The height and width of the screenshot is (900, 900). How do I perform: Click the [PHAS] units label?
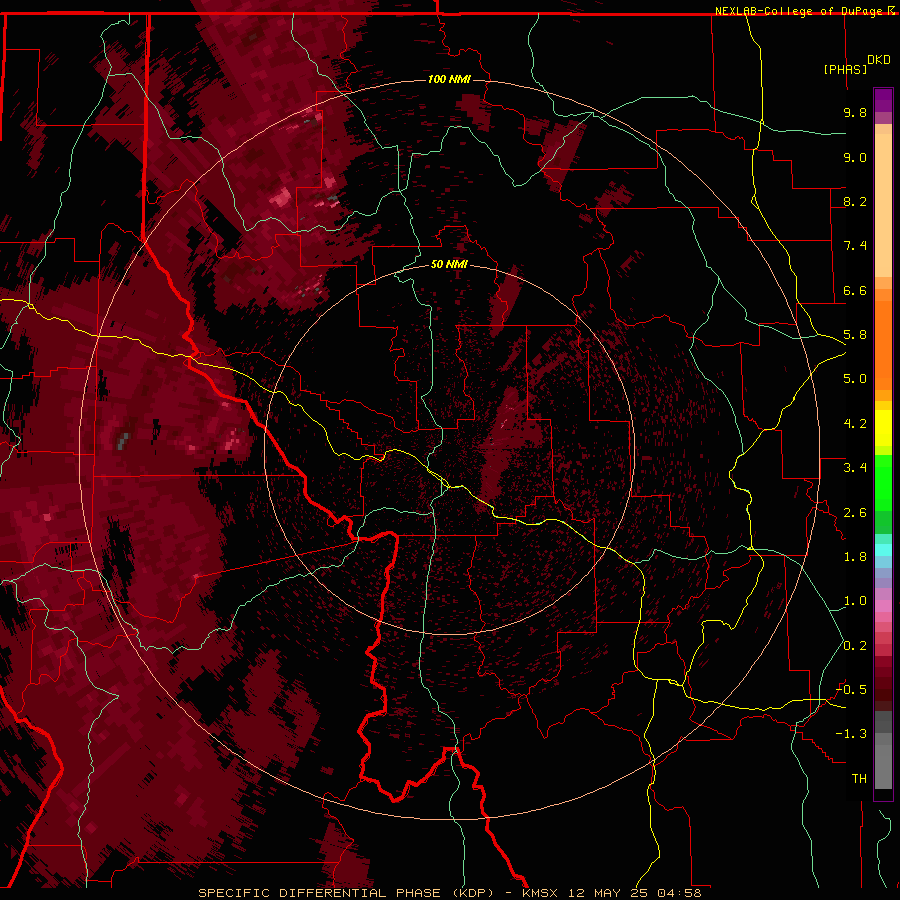tap(845, 69)
